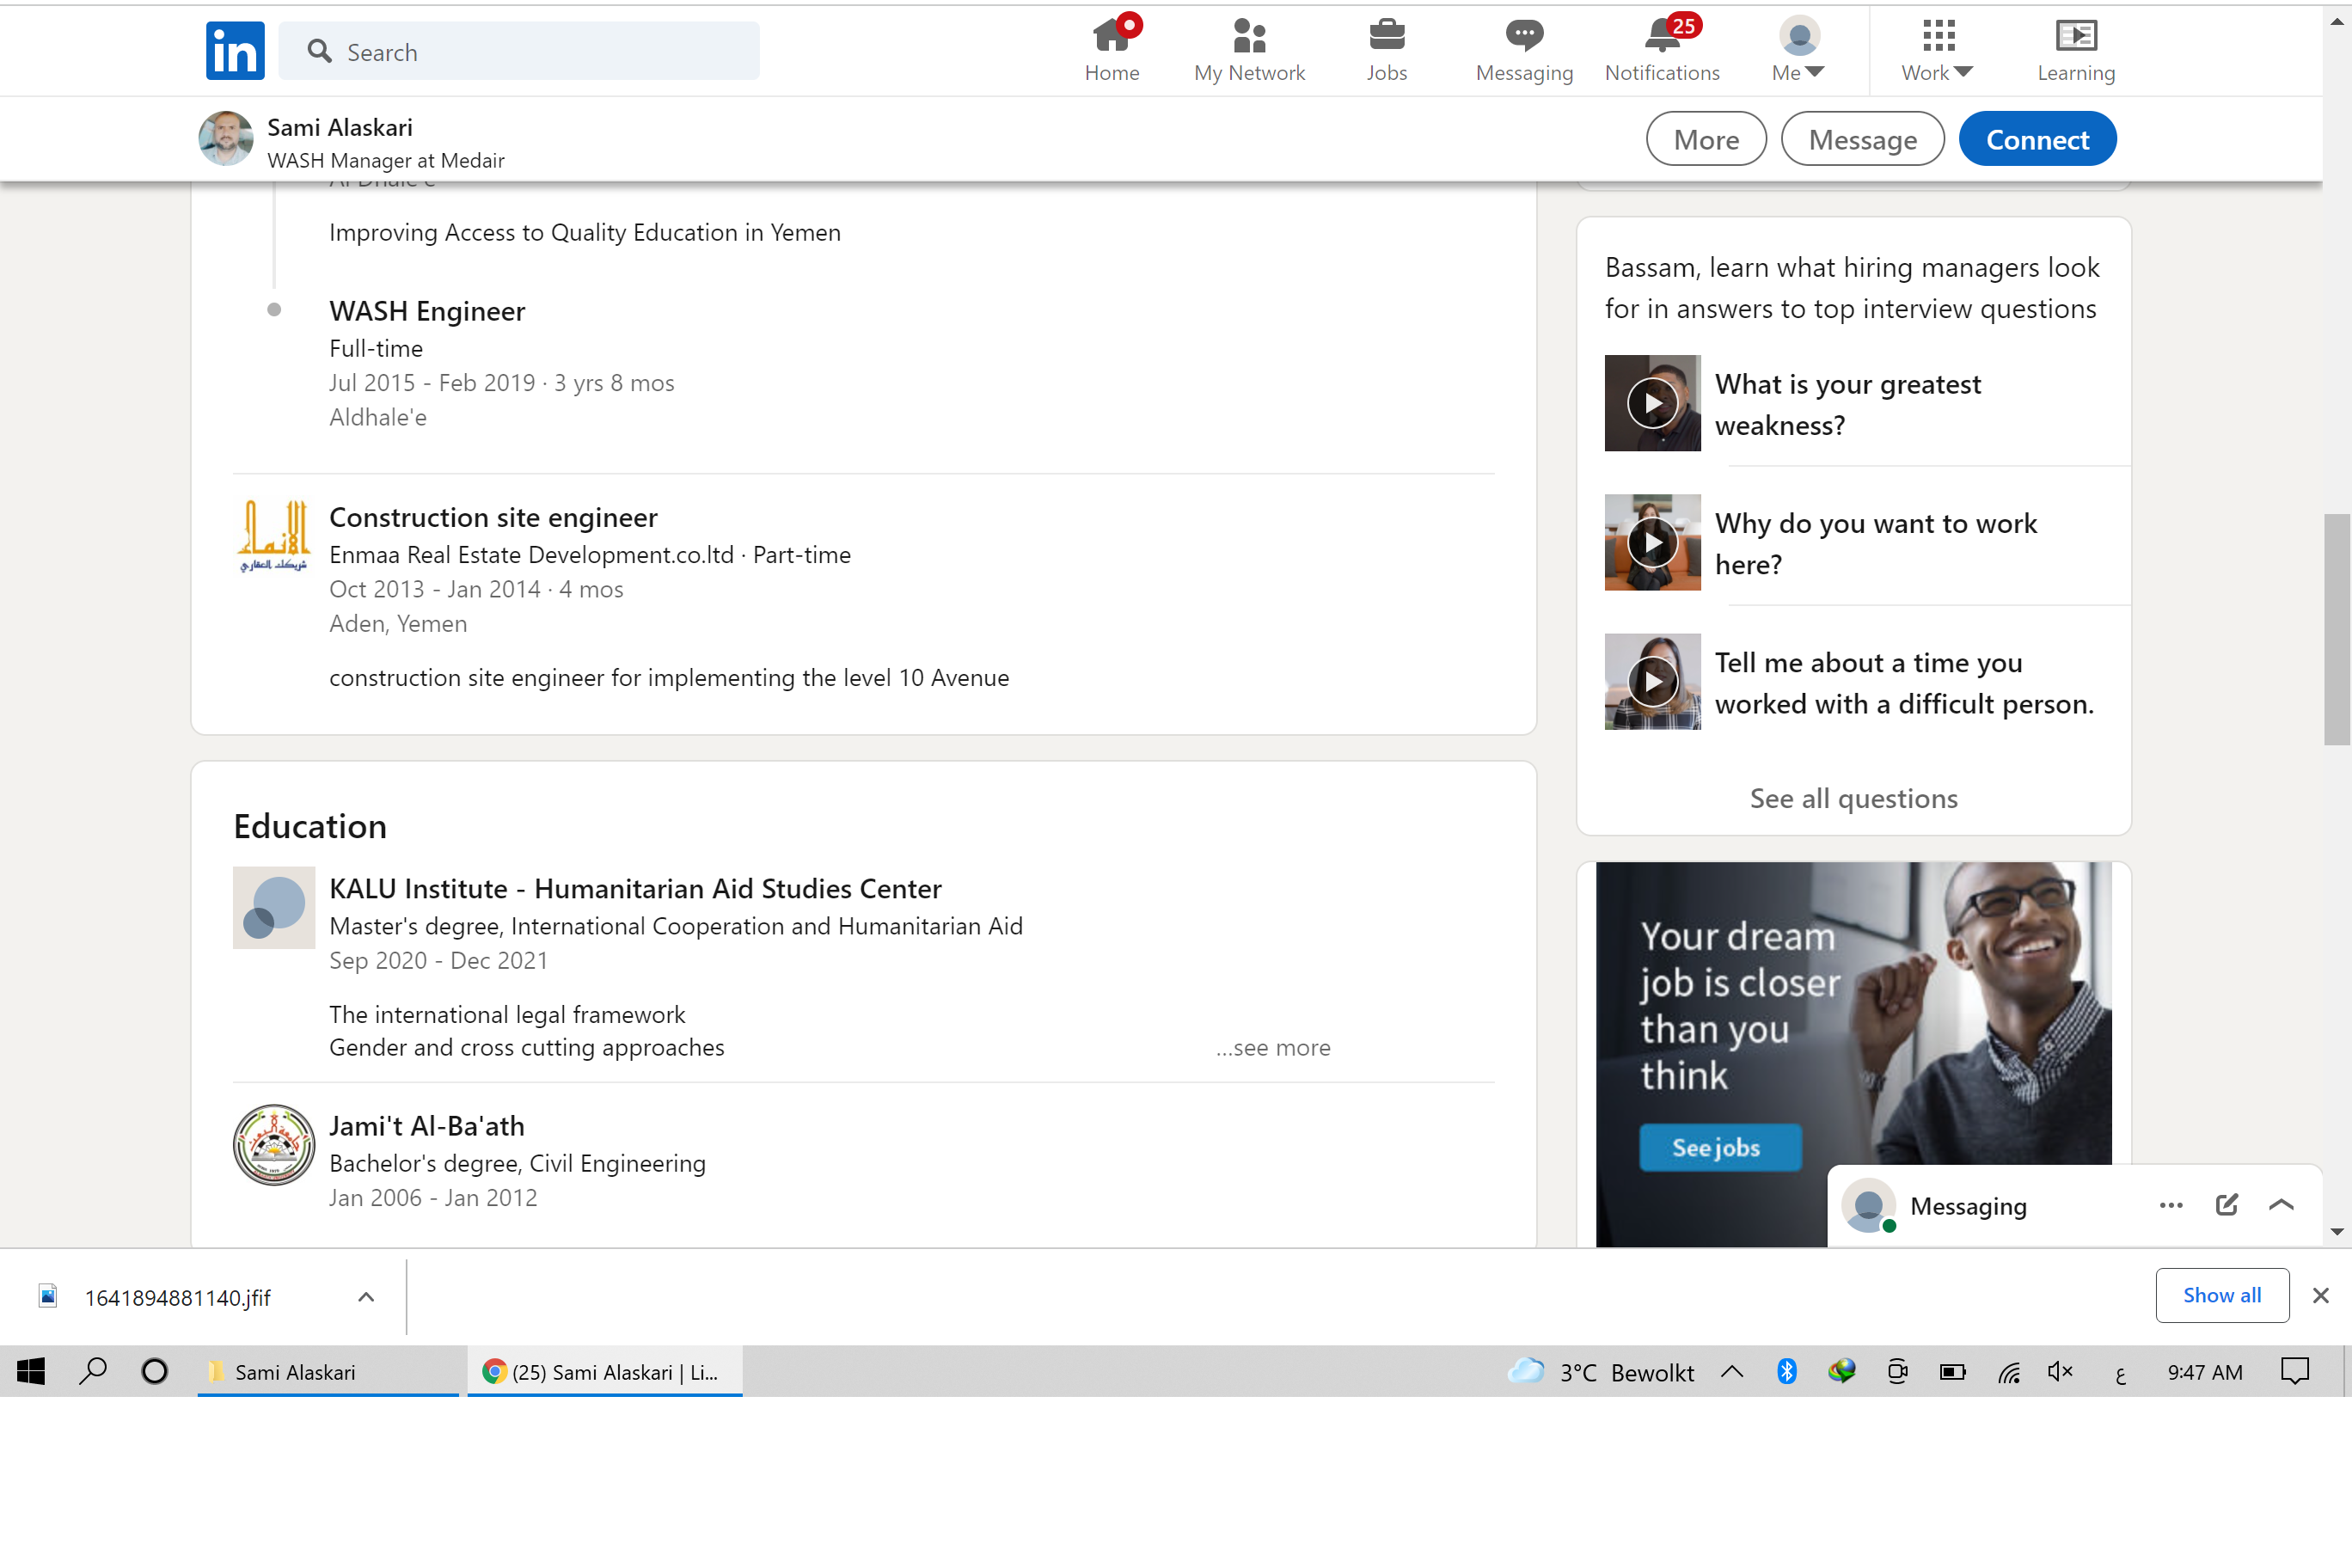Open the Messaging nav icon
The width and height of the screenshot is (2352, 1568).
click(x=1523, y=38)
